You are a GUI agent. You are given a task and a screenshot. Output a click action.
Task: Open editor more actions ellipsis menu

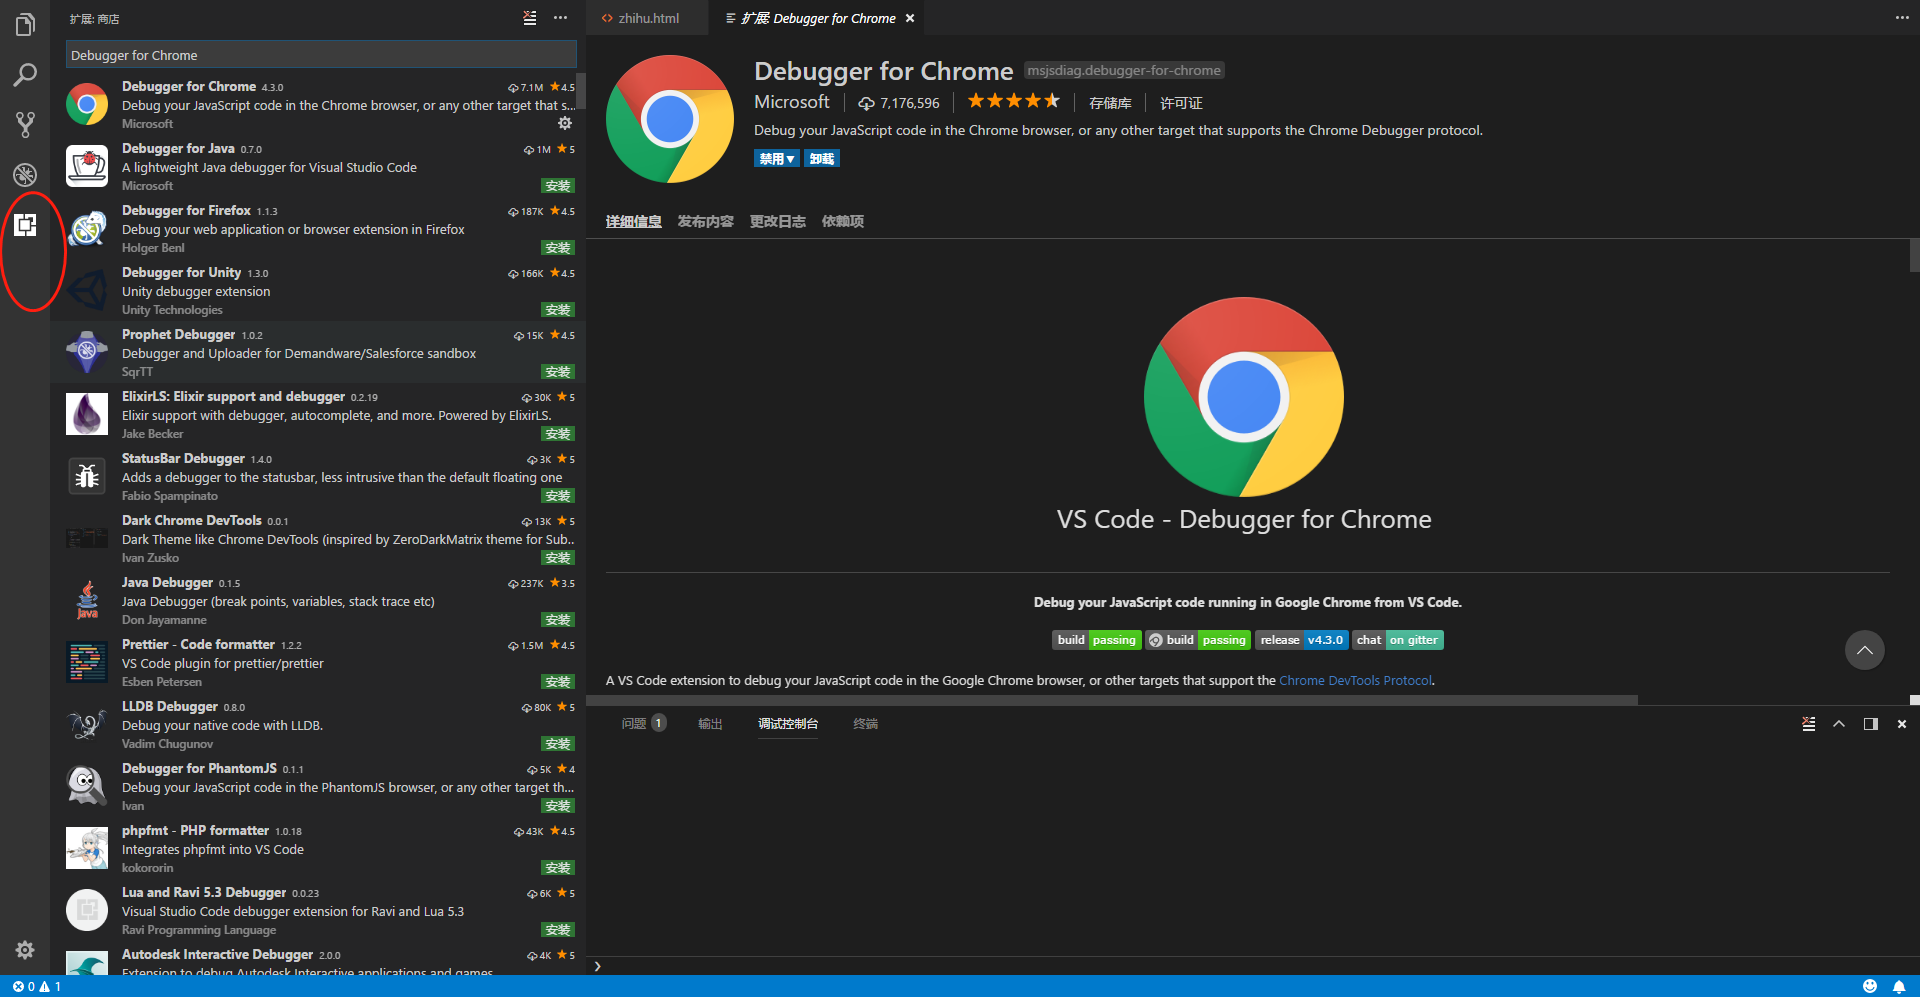[x=1902, y=18]
